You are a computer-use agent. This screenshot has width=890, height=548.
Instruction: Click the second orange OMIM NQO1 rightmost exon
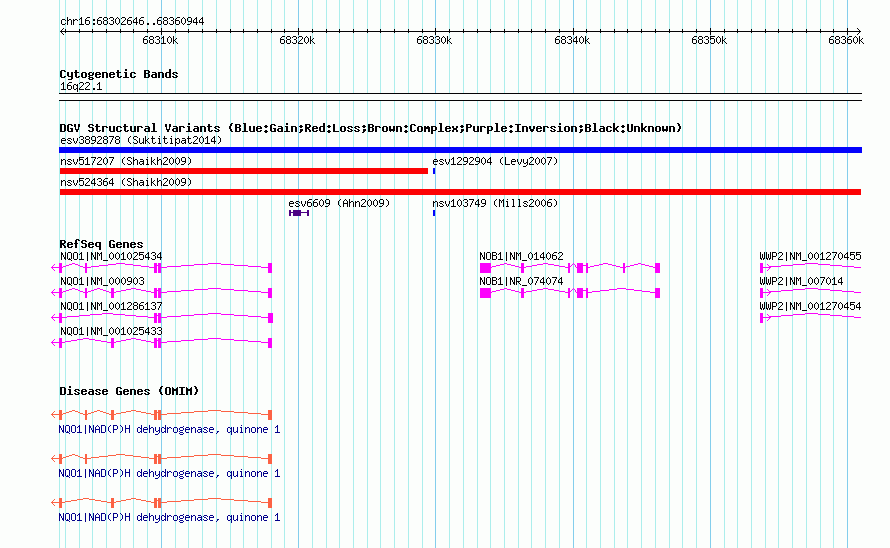270,459
